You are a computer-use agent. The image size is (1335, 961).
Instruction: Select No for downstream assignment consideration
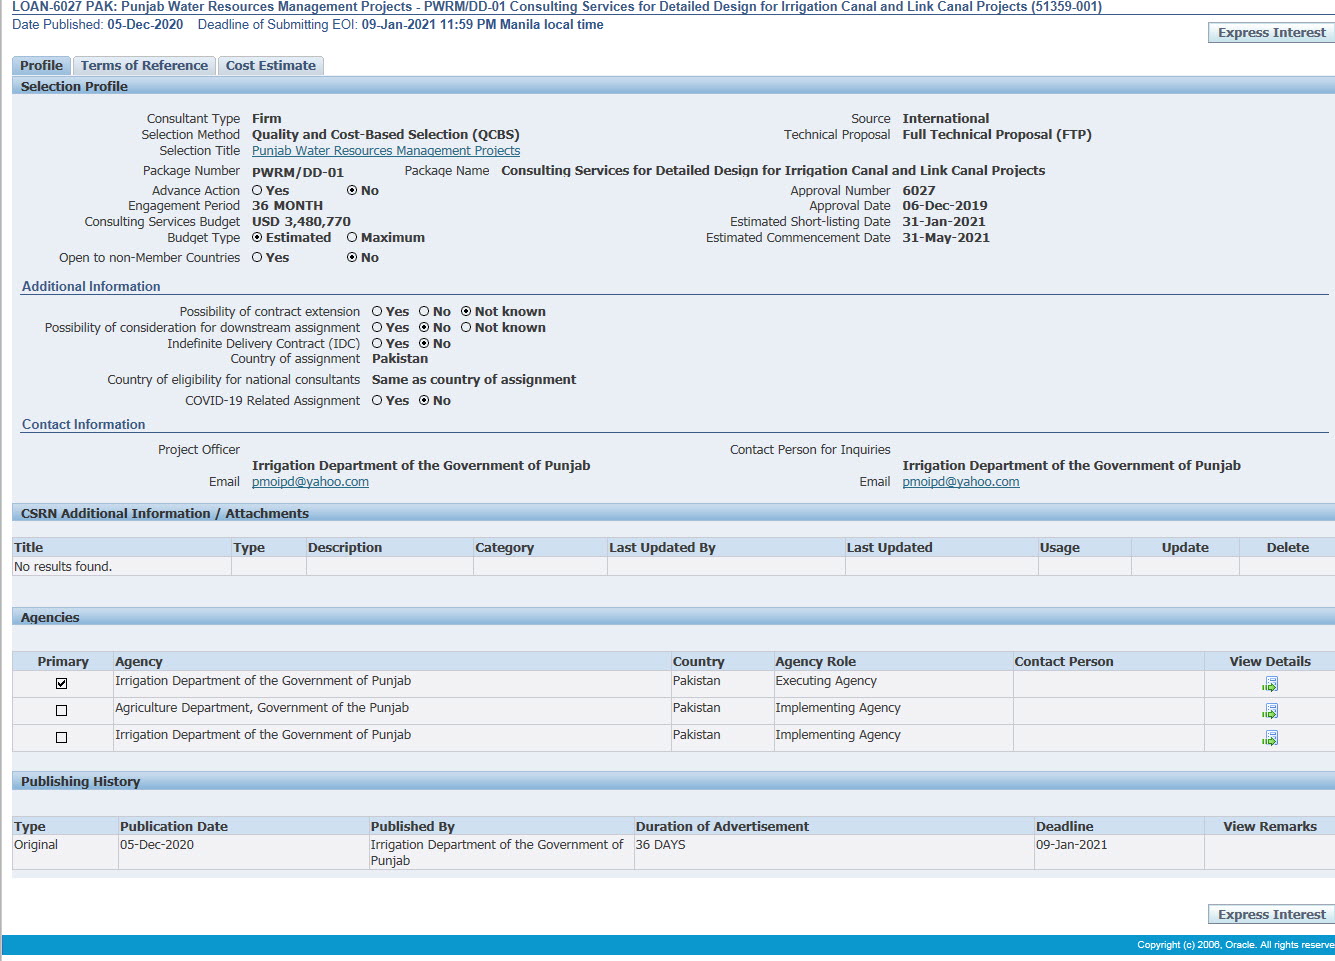pos(424,328)
